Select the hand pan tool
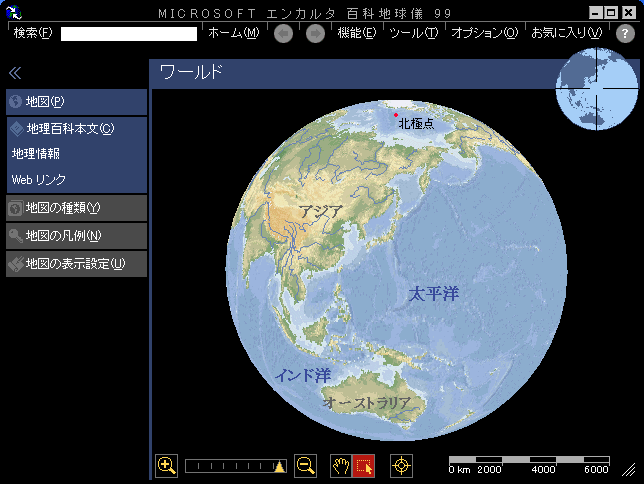644x484 pixels. [341, 466]
